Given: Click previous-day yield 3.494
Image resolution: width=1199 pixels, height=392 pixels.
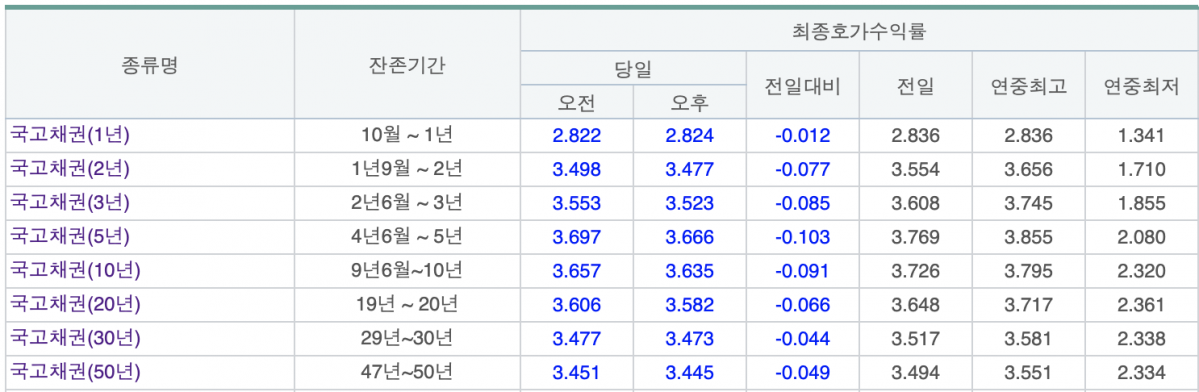Looking at the screenshot, I should [915, 372].
